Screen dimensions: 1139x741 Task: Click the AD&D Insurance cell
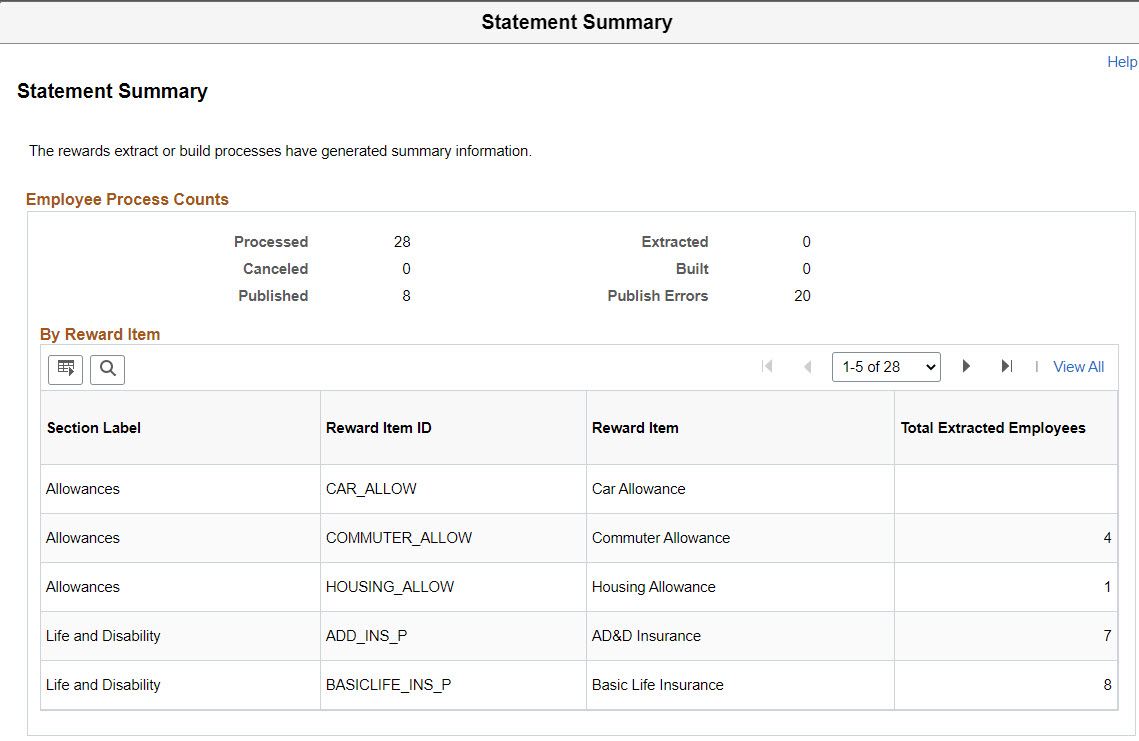[646, 636]
